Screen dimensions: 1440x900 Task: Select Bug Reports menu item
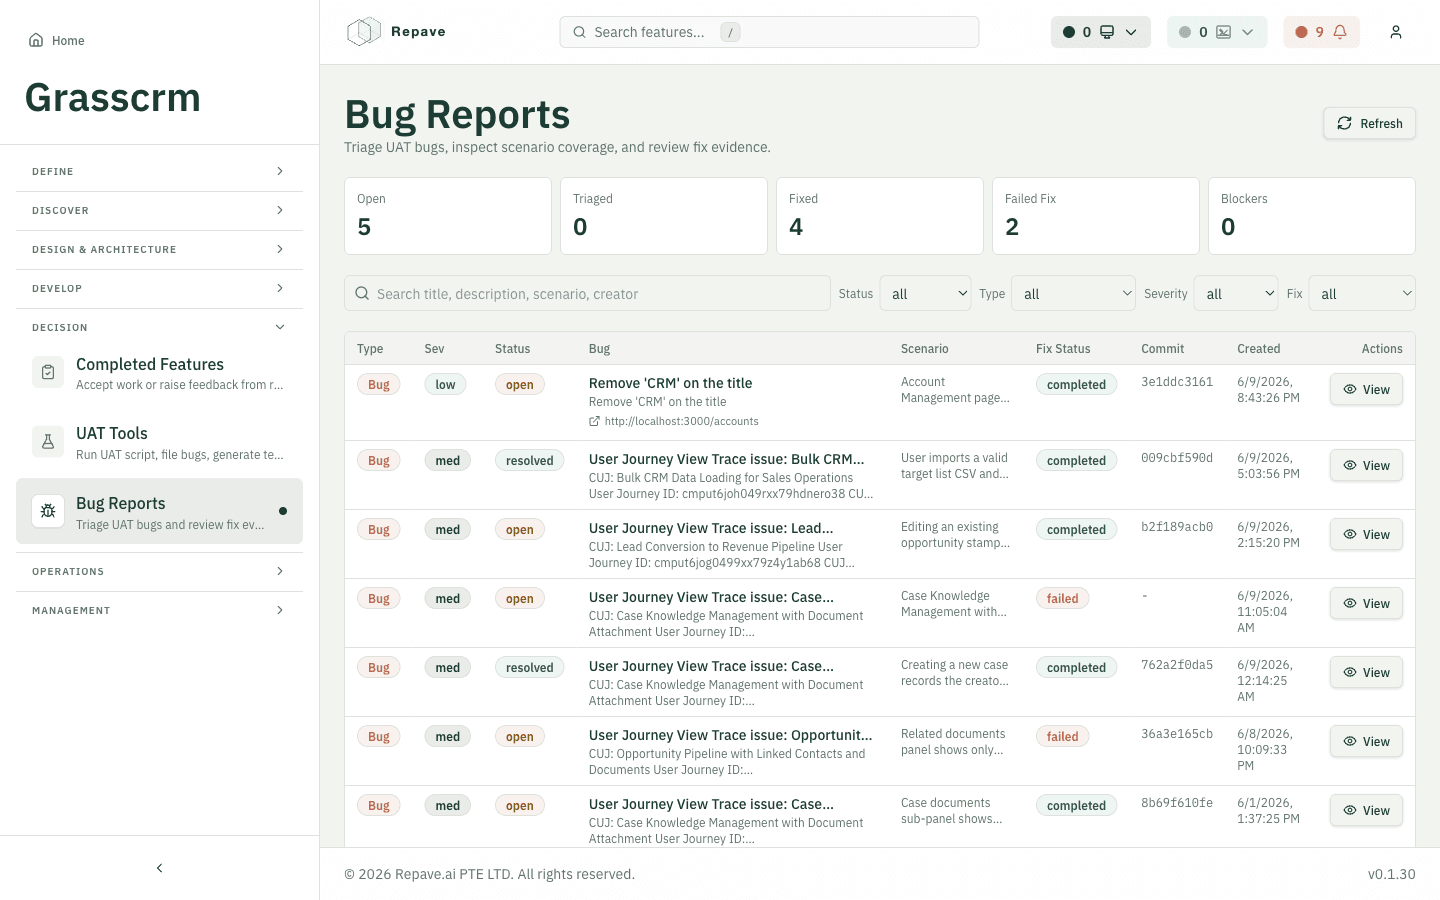(x=159, y=511)
